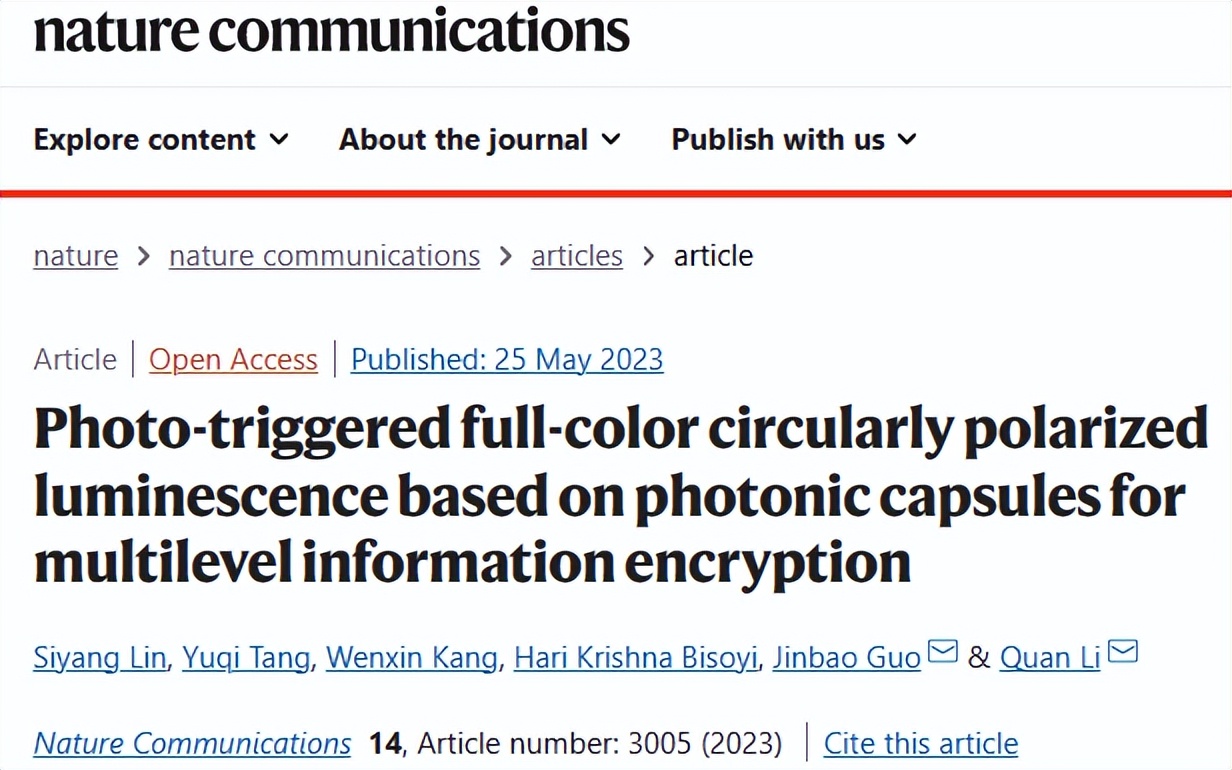Click the italic Nature Communications journal link

click(x=192, y=743)
